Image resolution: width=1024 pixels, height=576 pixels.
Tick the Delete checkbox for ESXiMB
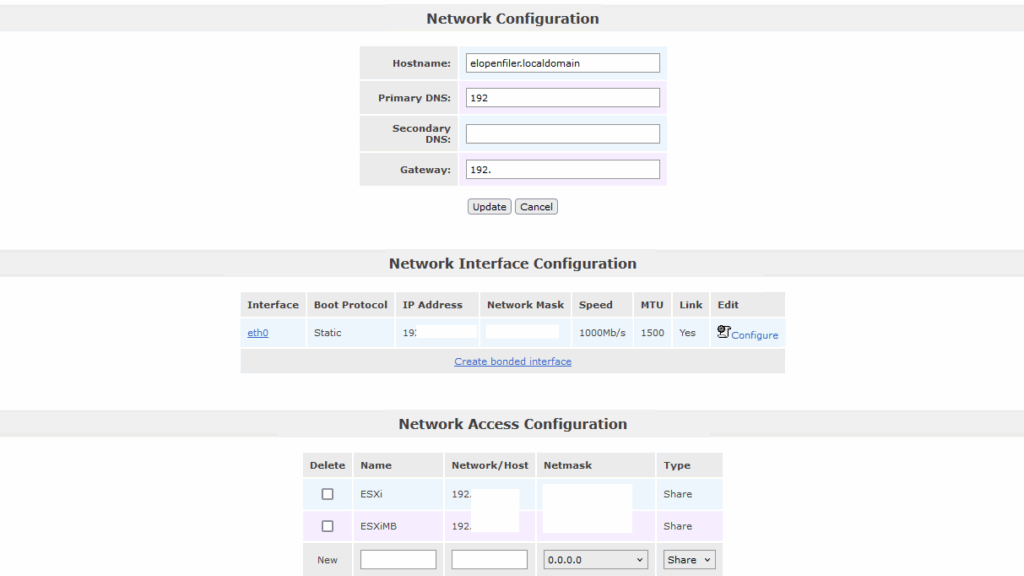pos(327,526)
